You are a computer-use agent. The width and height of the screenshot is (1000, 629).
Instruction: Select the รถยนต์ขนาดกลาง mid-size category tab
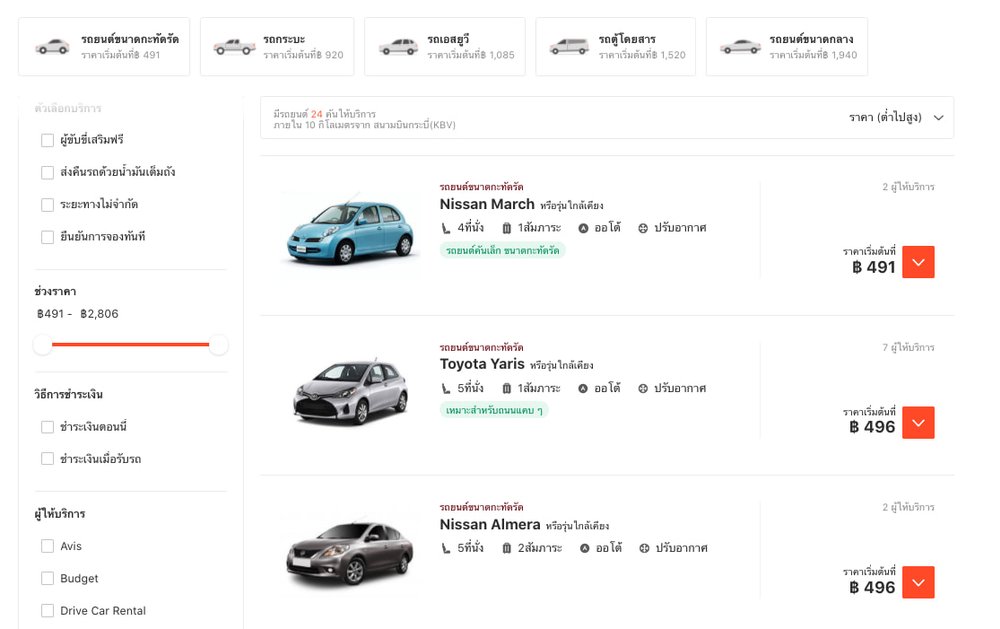(x=786, y=46)
